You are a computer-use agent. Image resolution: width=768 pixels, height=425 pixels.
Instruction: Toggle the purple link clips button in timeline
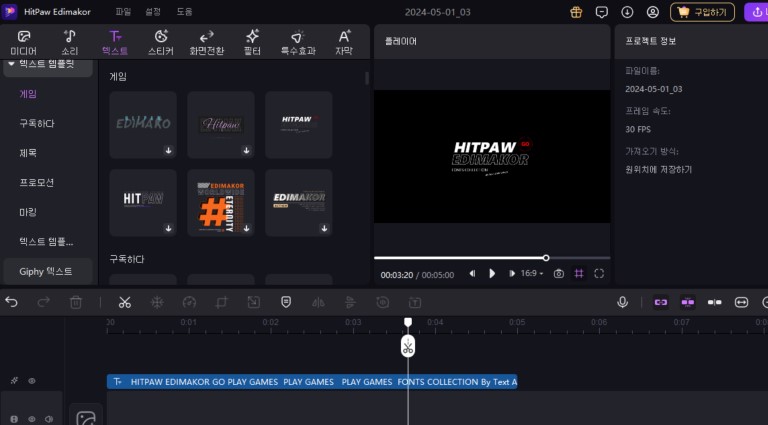(660, 302)
